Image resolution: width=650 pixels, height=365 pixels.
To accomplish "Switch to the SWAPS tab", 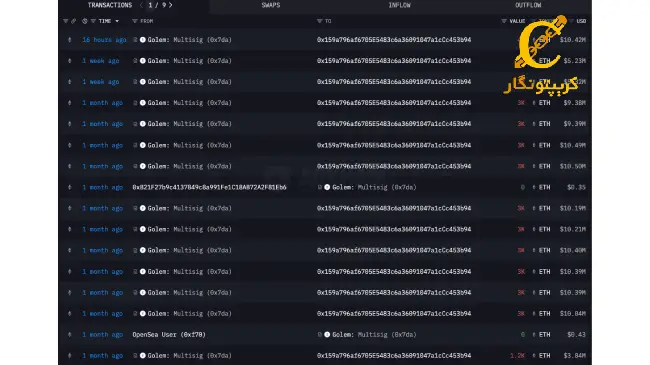I will (271, 5).
